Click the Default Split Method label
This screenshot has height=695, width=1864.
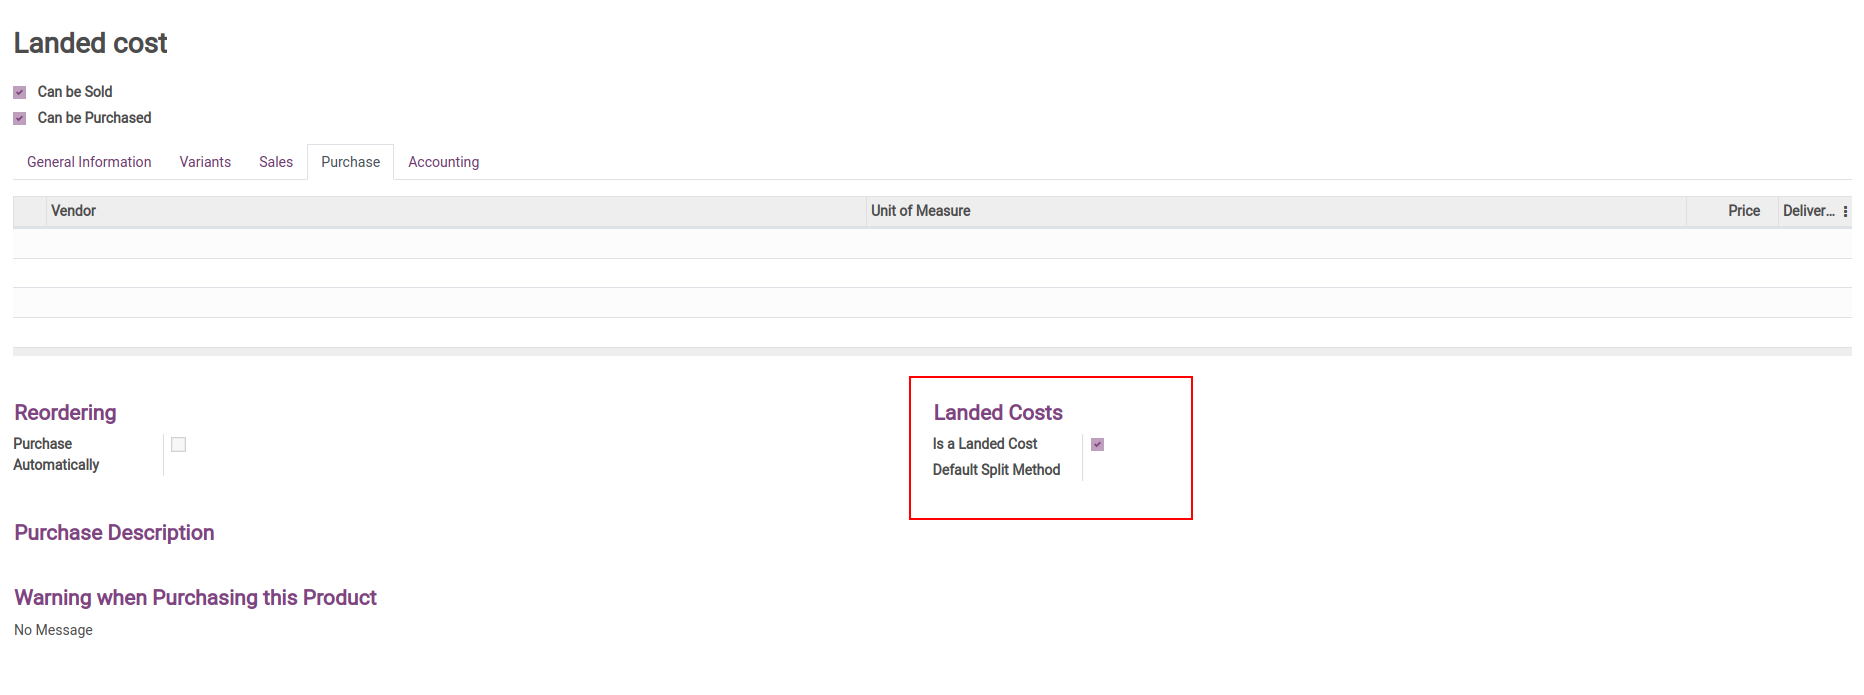coord(996,470)
